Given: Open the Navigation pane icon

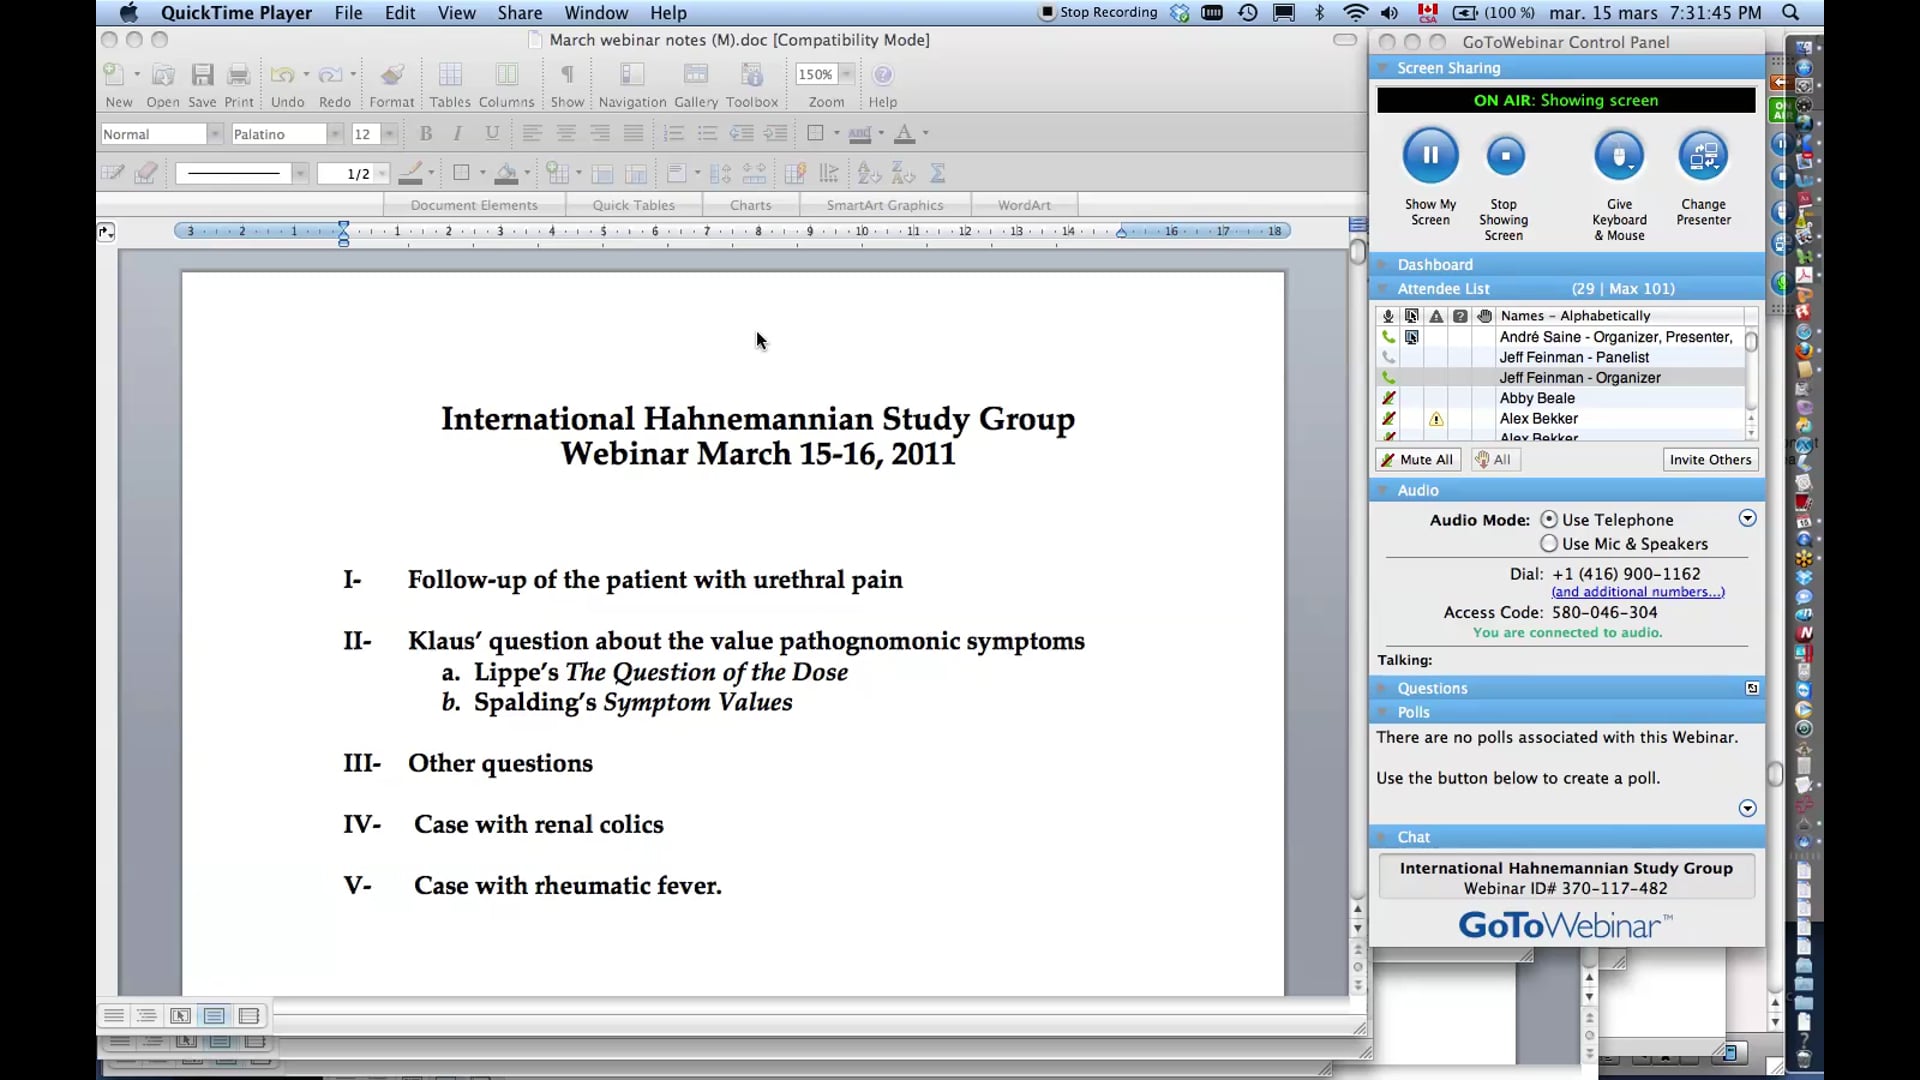Looking at the screenshot, I should click(x=631, y=75).
